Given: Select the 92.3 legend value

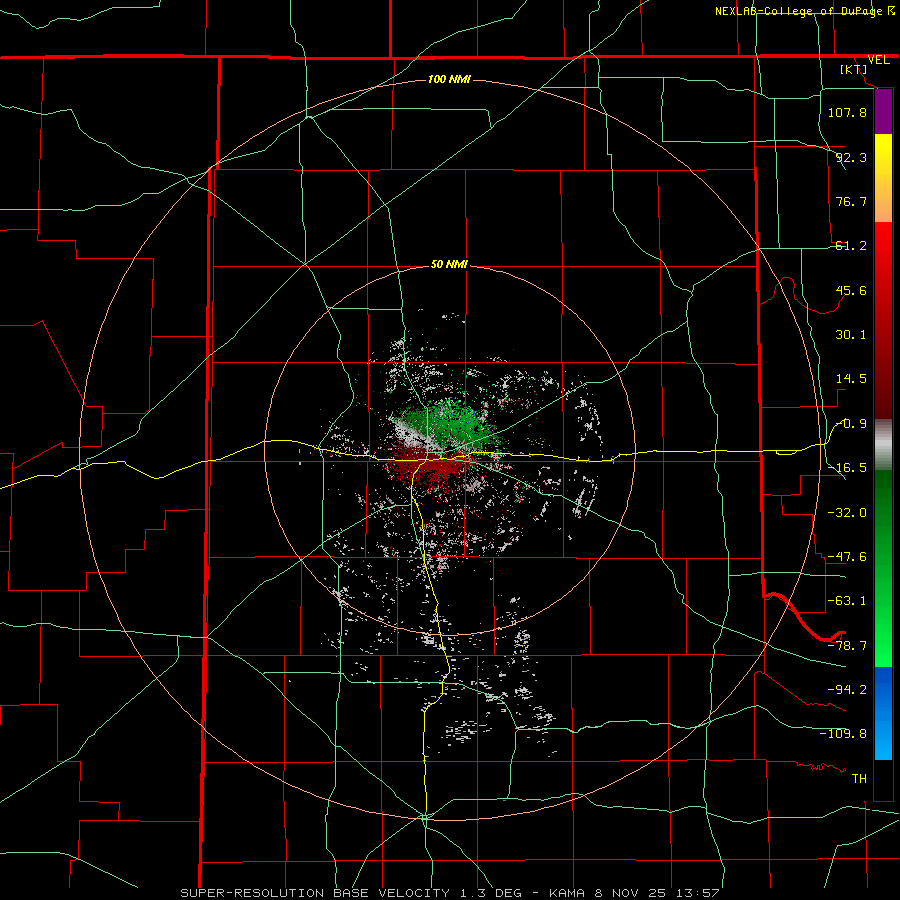Looking at the screenshot, I should tap(851, 157).
